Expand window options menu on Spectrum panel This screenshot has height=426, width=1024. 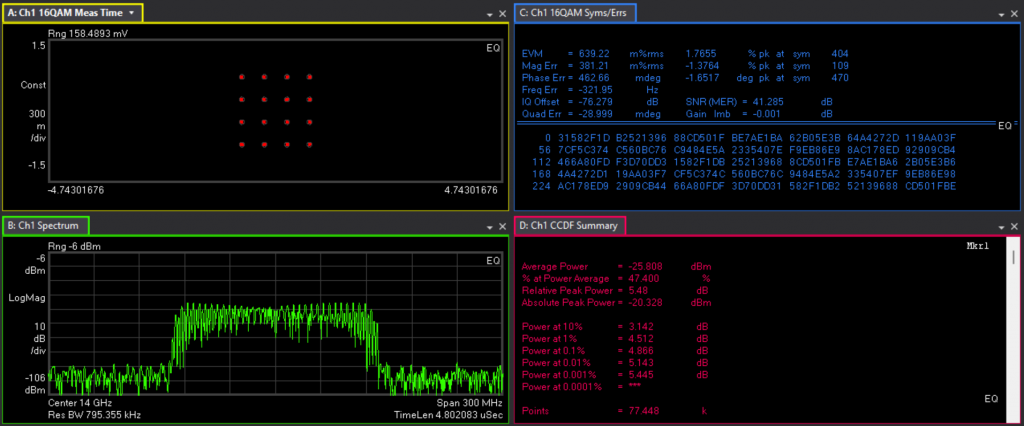point(490,228)
